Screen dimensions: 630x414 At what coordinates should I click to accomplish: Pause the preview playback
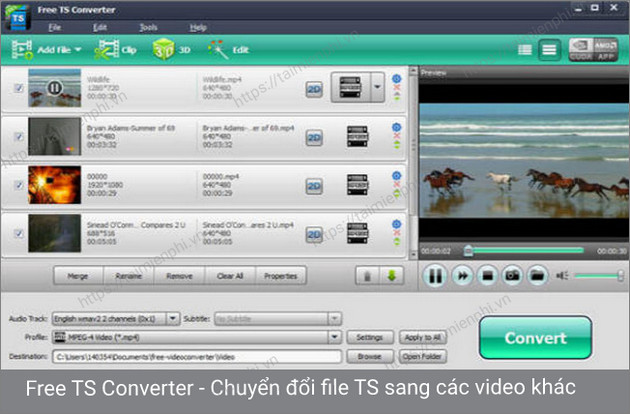coord(435,276)
